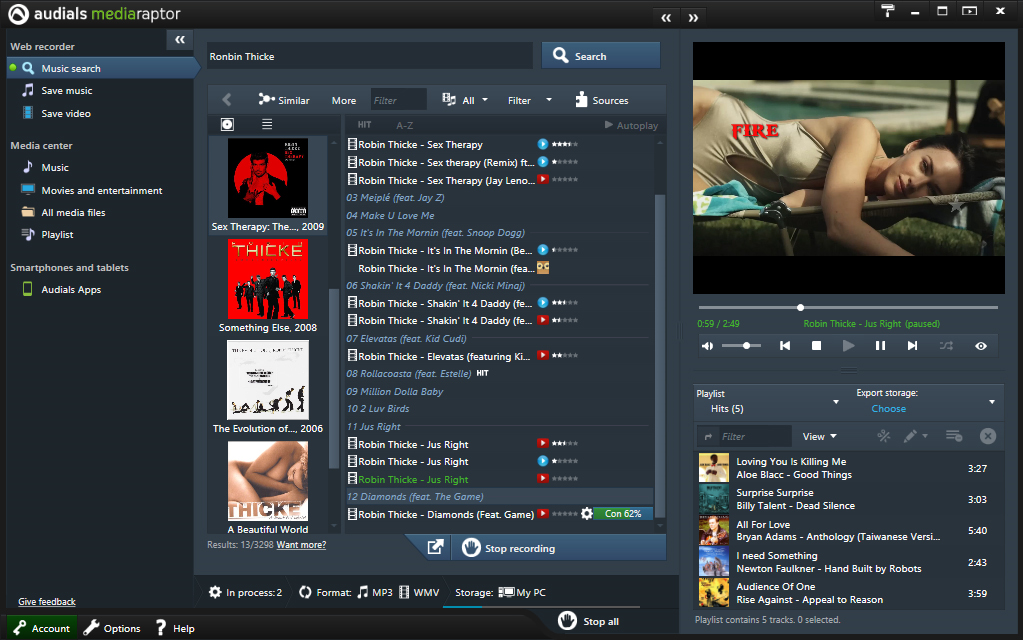The height and width of the screenshot is (640, 1023).
Task: Toggle the eye visualization button
Action: tap(981, 346)
